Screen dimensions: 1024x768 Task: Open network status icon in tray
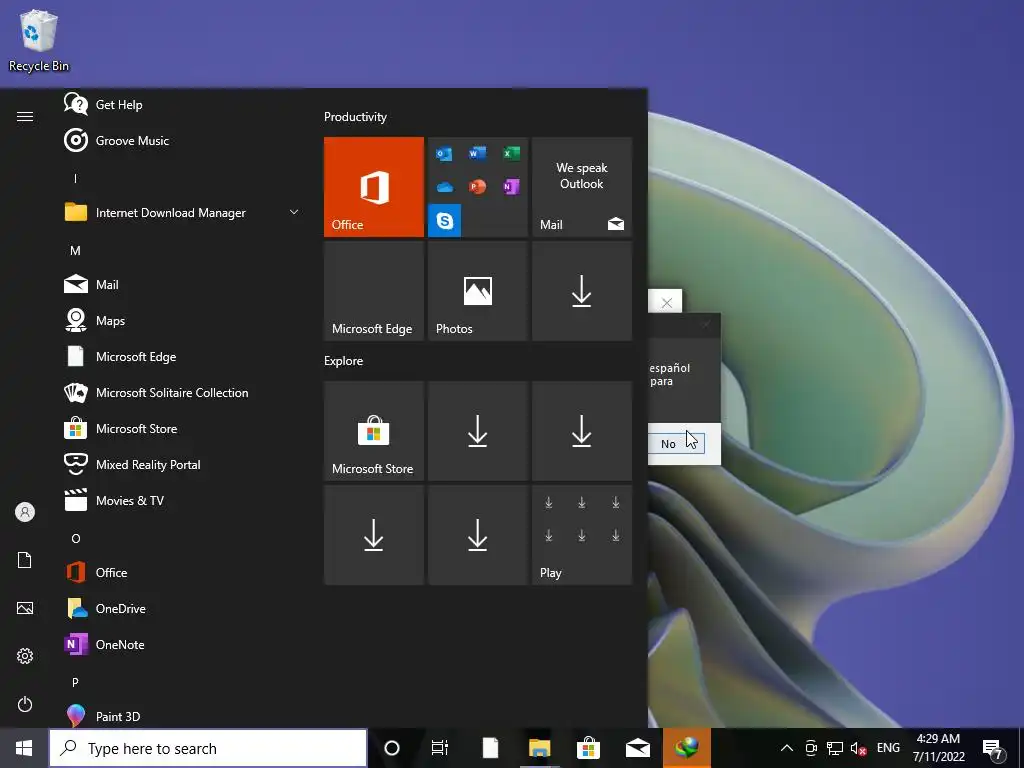pos(835,748)
